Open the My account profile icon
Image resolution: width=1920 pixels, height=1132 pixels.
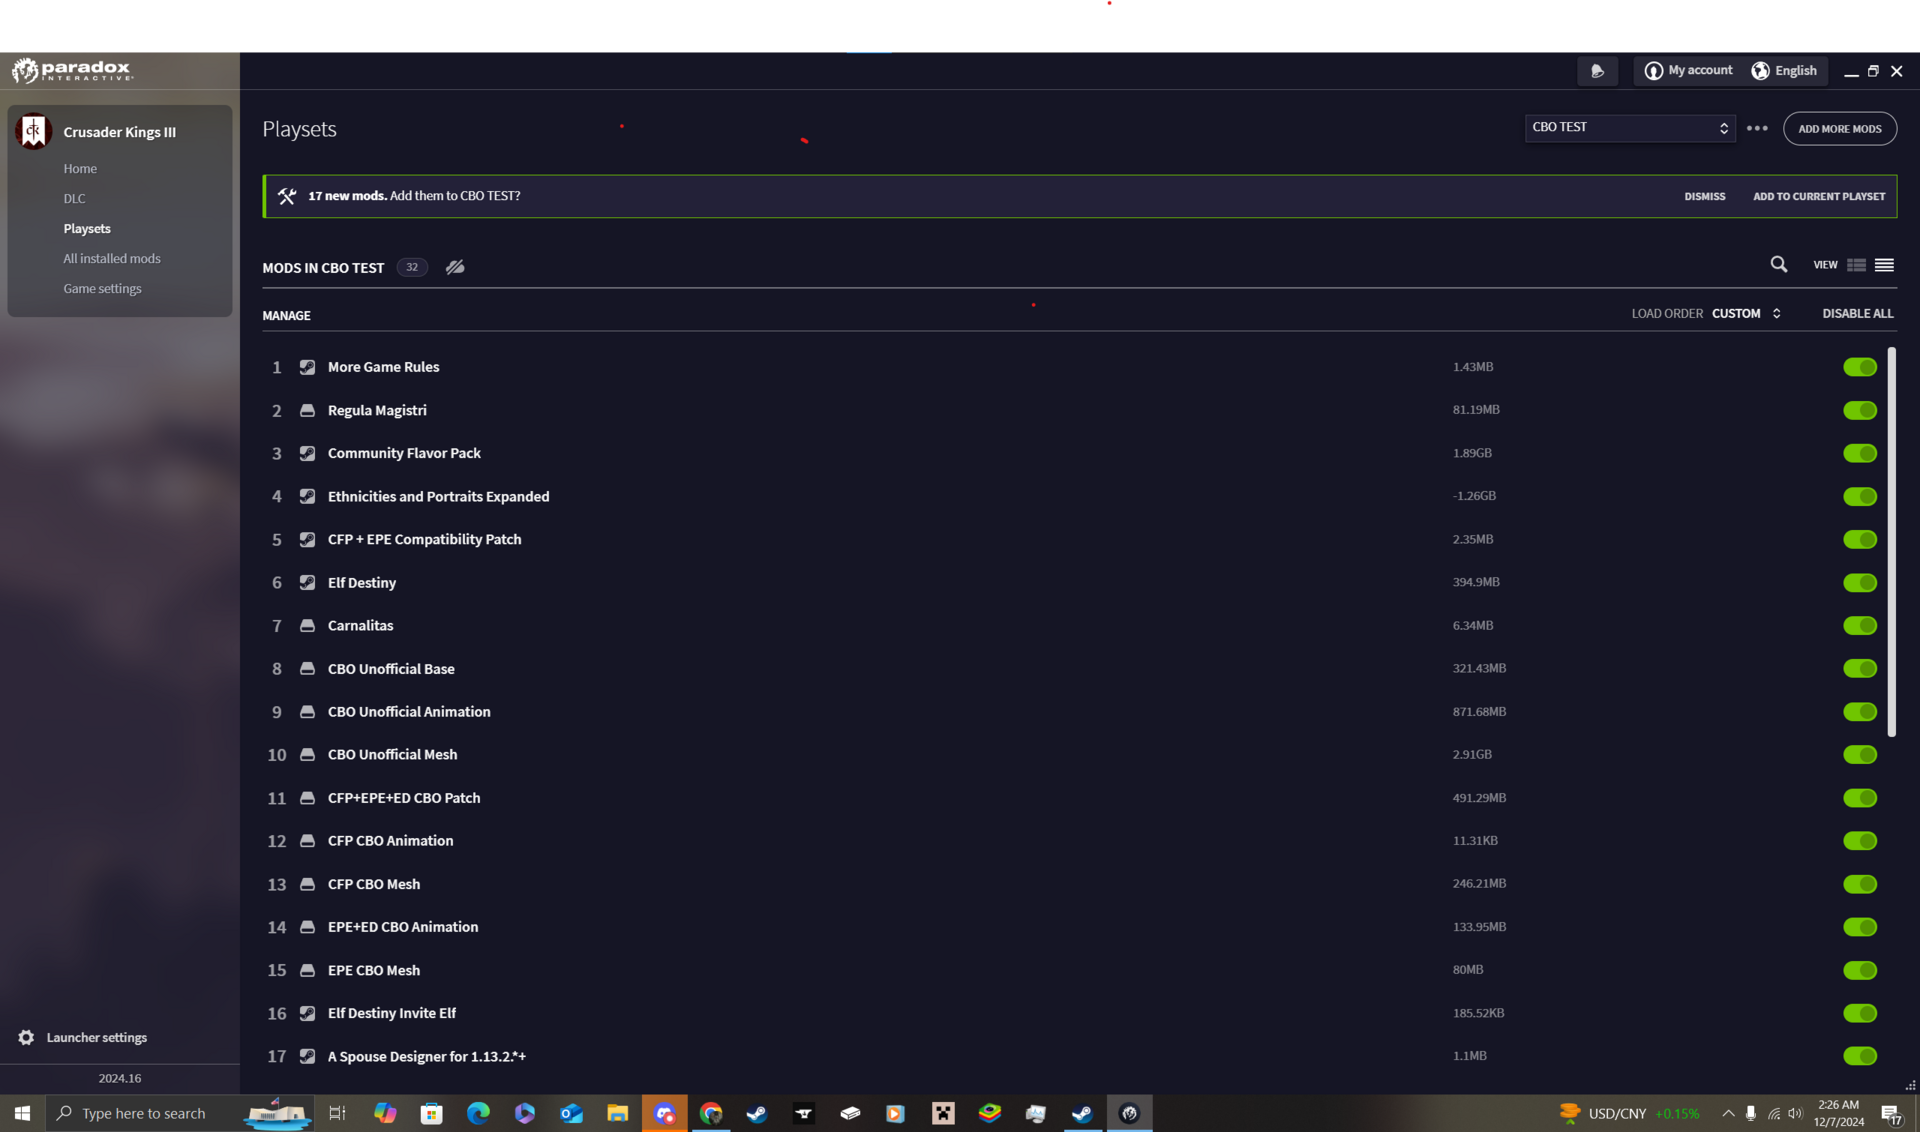point(1653,71)
